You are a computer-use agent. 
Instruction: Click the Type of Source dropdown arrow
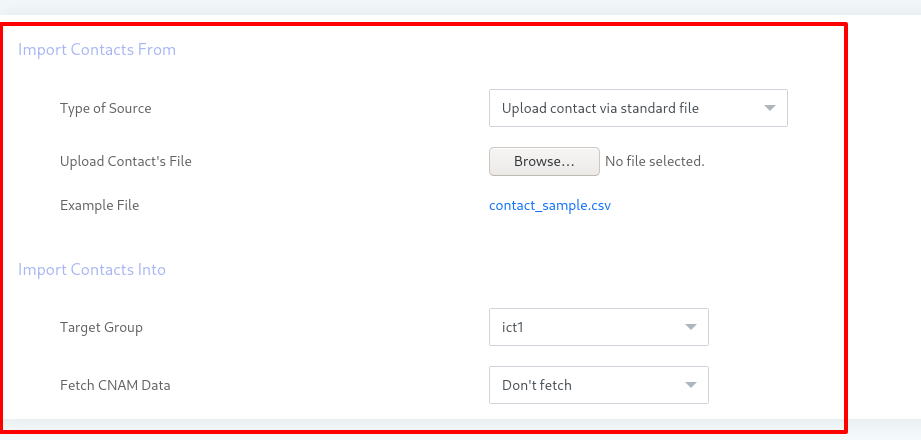[769, 108]
